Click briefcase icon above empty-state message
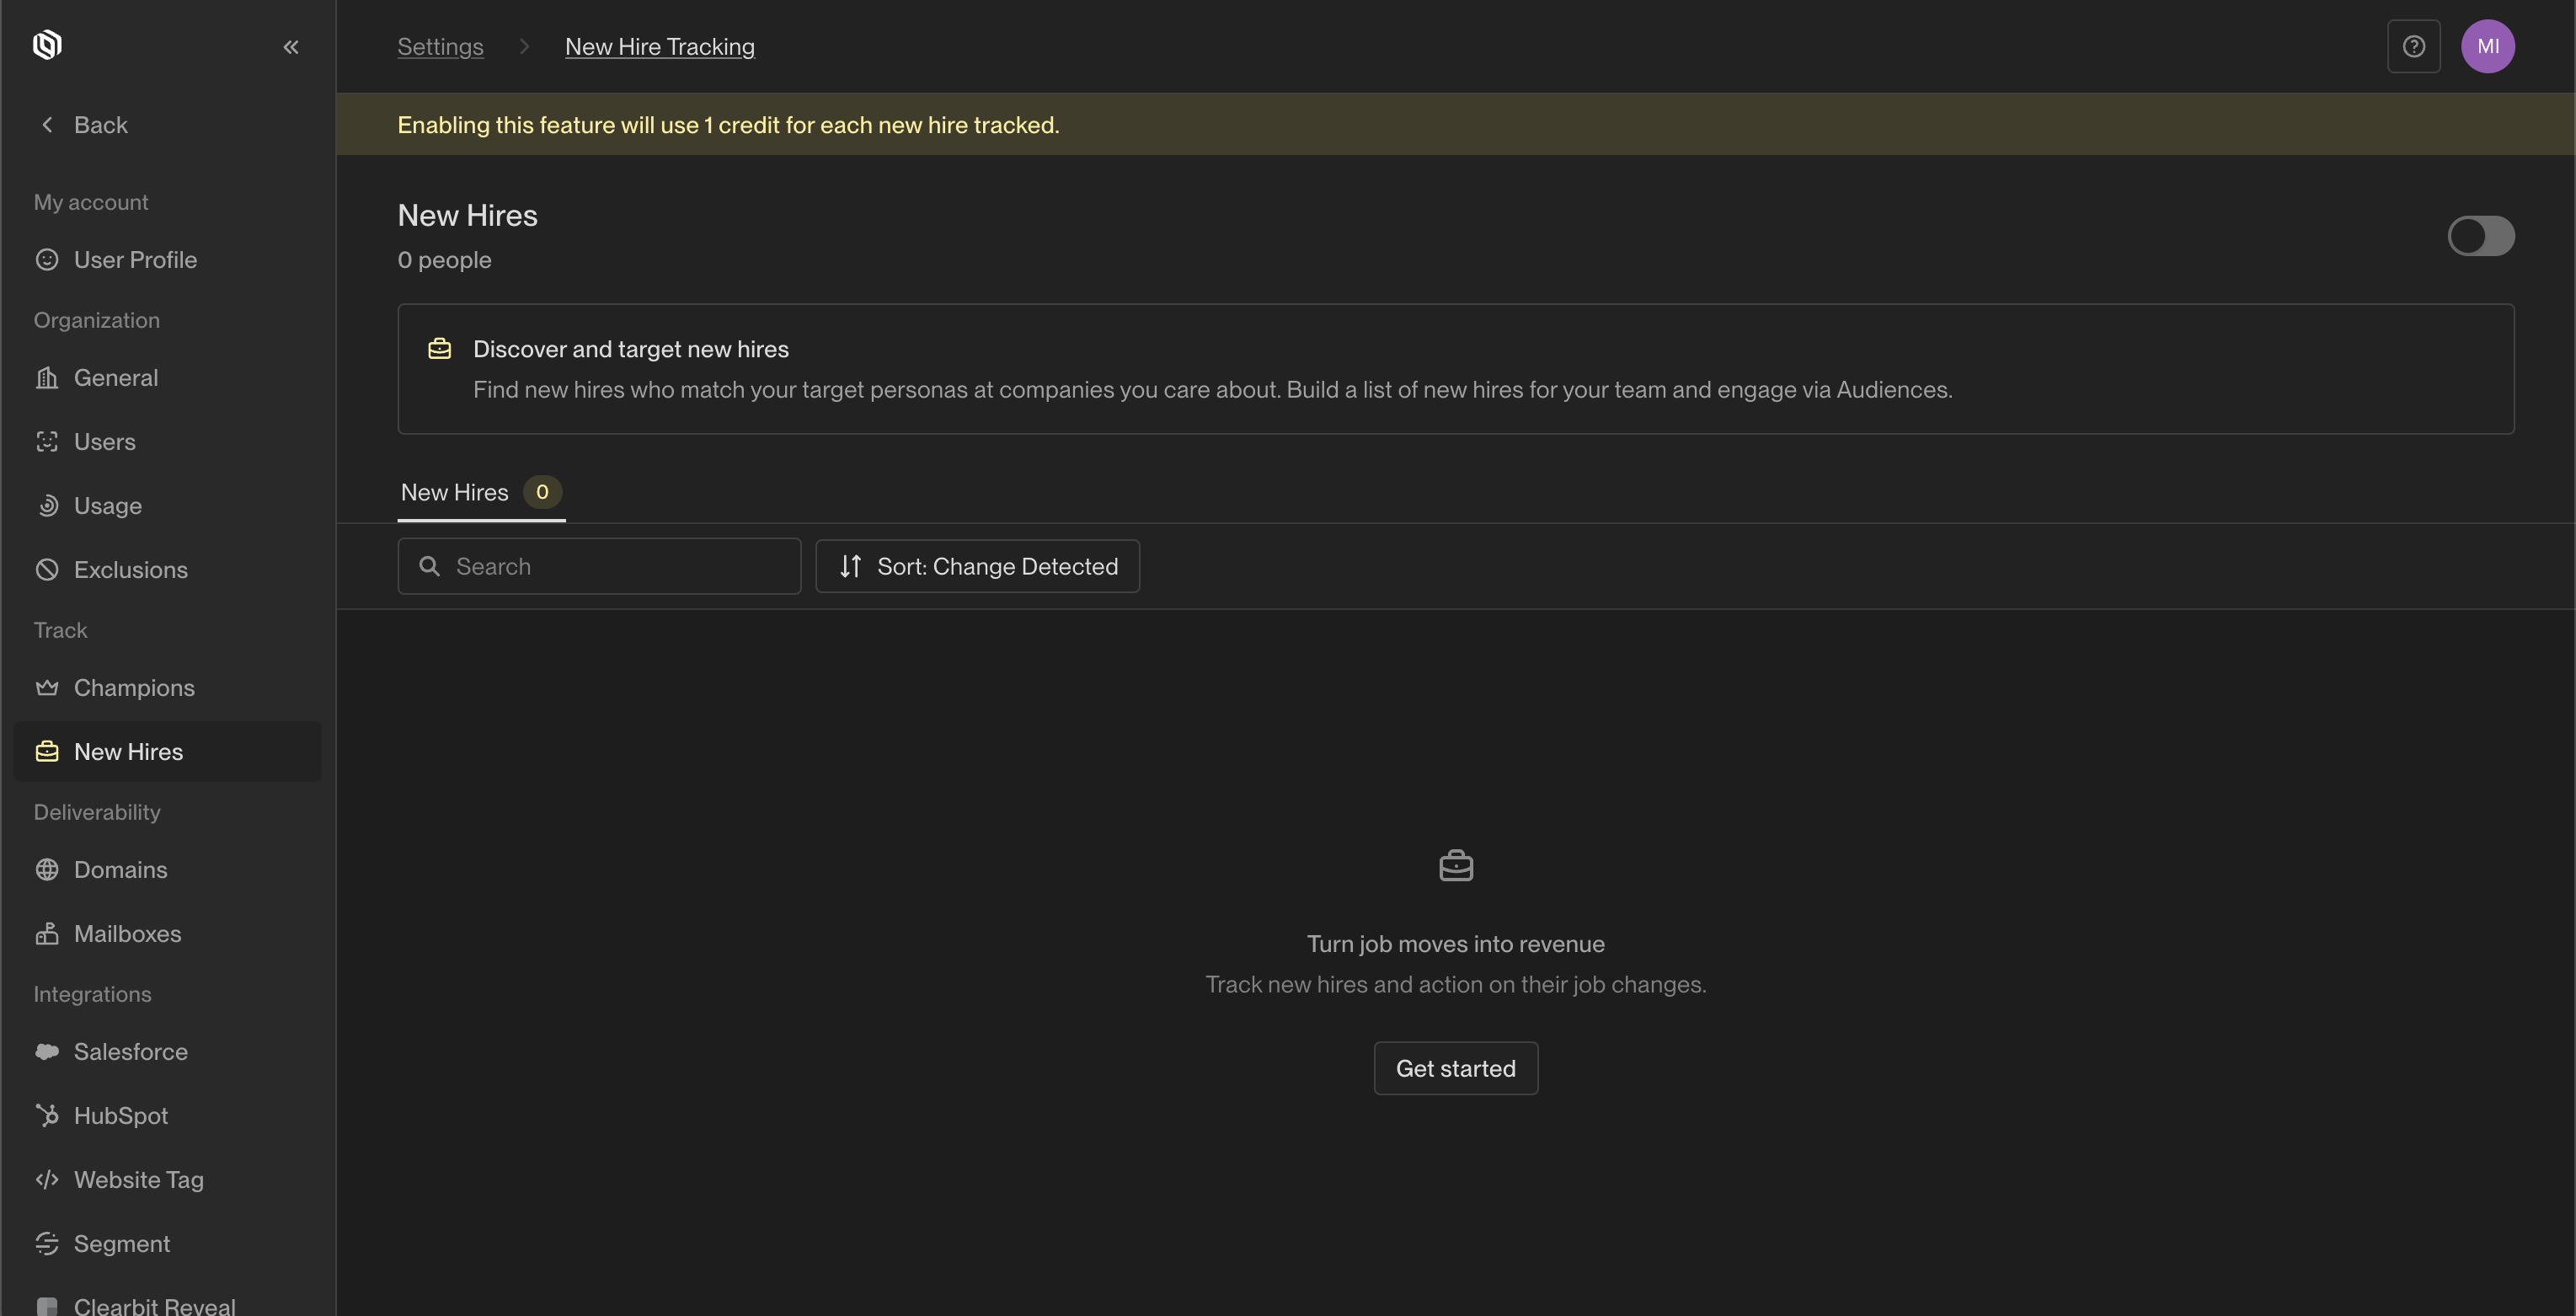Image resolution: width=2576 pixels, height=1316 pixels. (1456, 866)
